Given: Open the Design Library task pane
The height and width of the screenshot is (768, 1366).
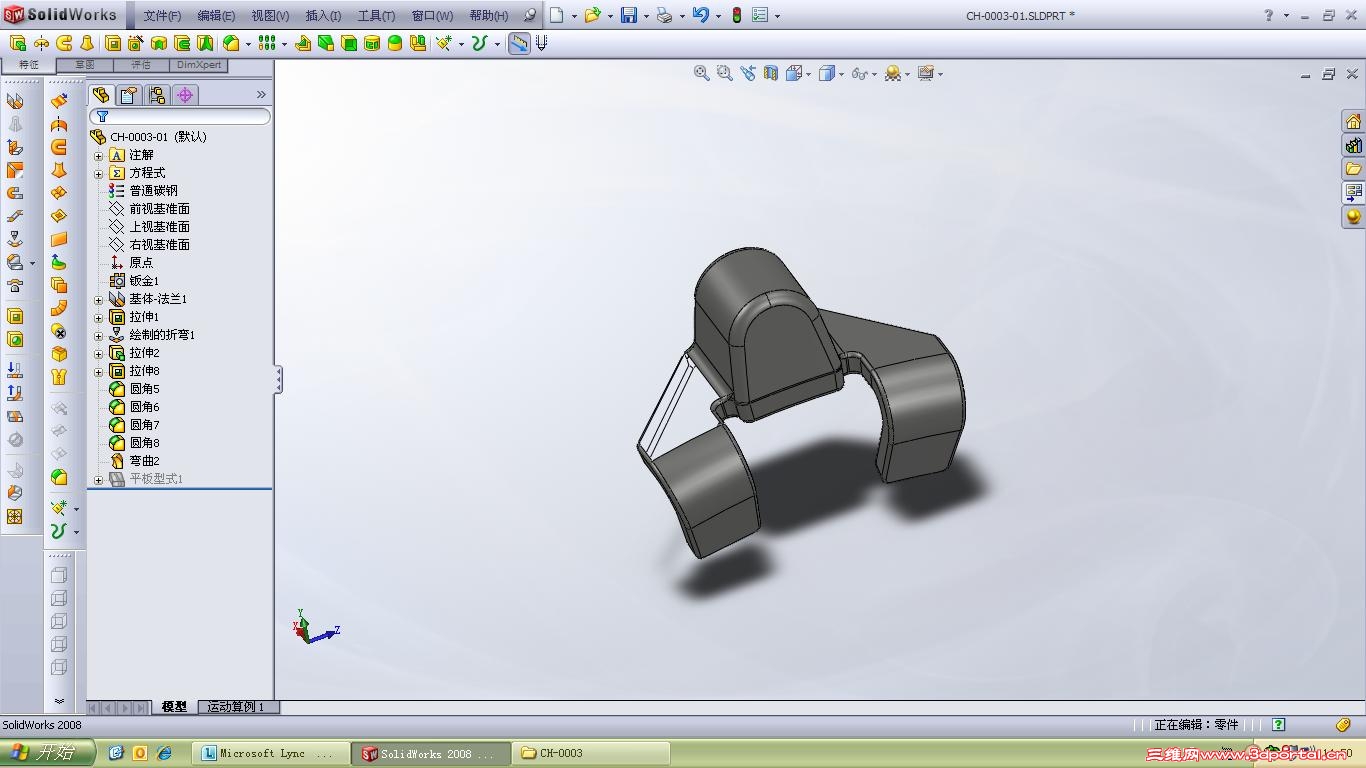Looking at the screenshot, I should point(1353,145).
